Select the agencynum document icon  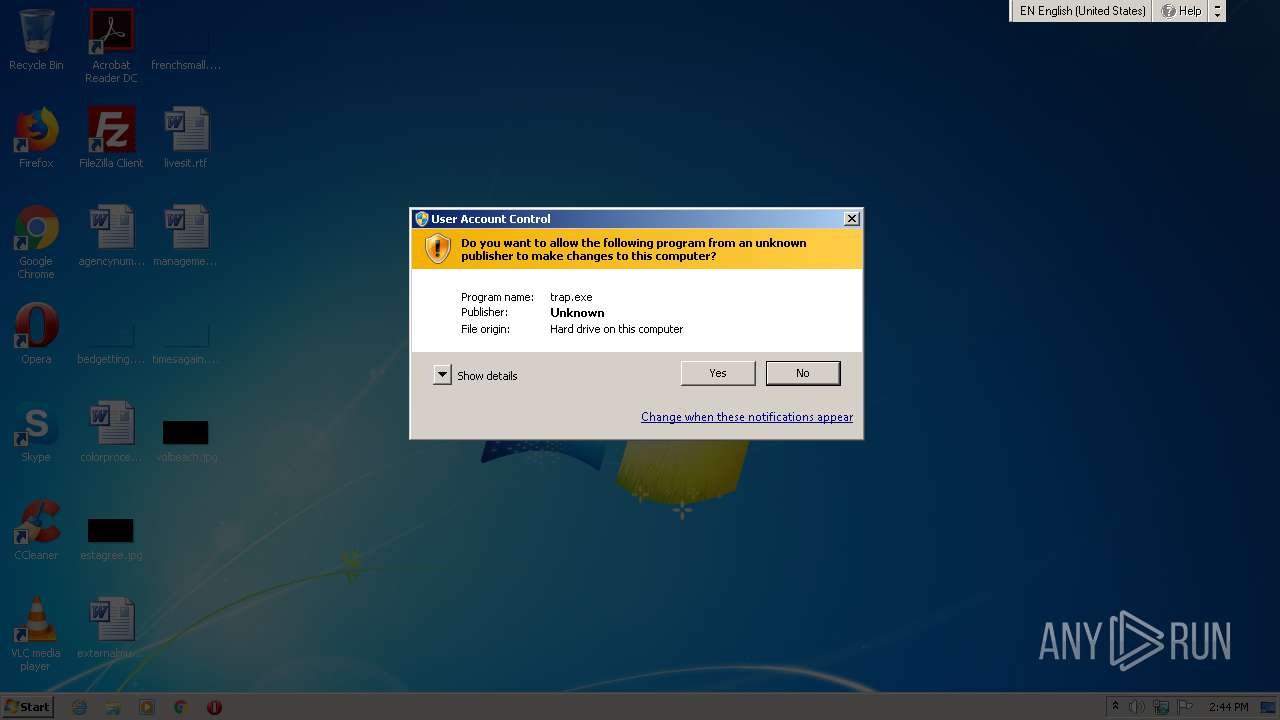(x=111, y=236)
